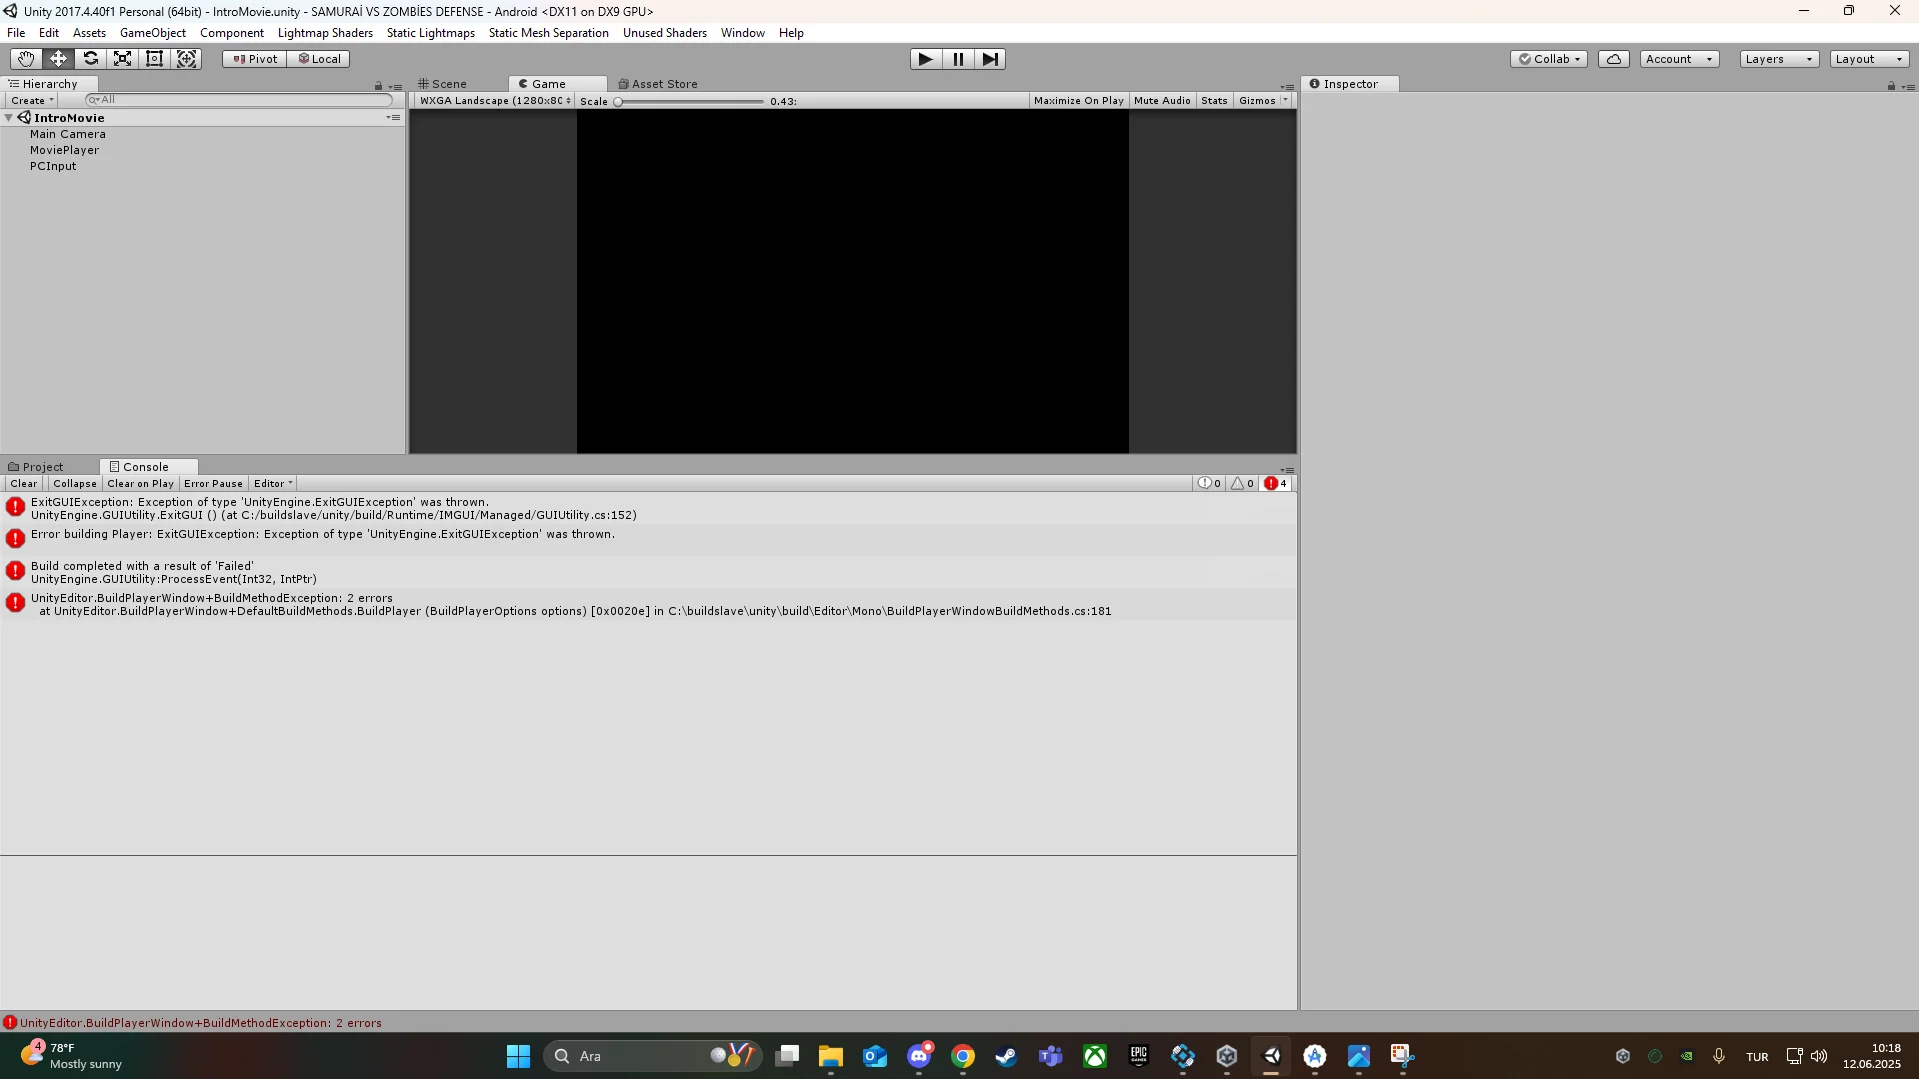
Task: Open the Console panel options menu
Action: (1288, 469)
